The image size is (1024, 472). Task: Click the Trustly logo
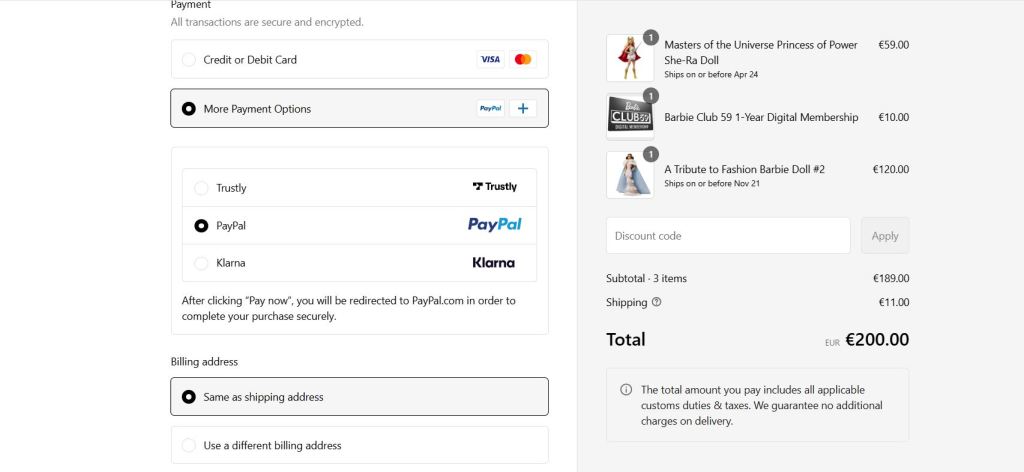(495, 187)
